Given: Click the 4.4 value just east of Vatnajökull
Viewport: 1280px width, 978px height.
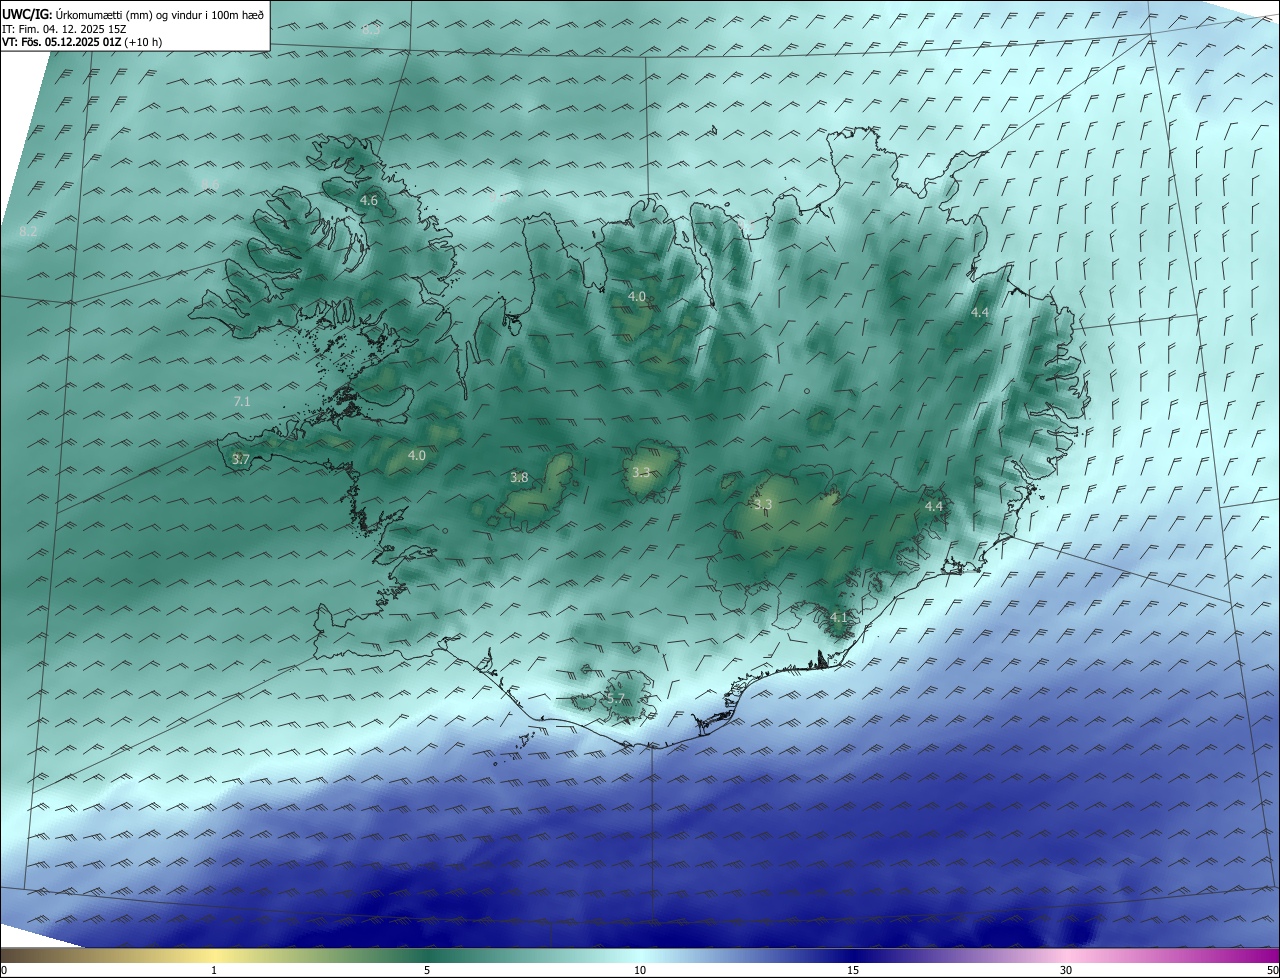Looking at the screenshot, I should tap(934, 507).
